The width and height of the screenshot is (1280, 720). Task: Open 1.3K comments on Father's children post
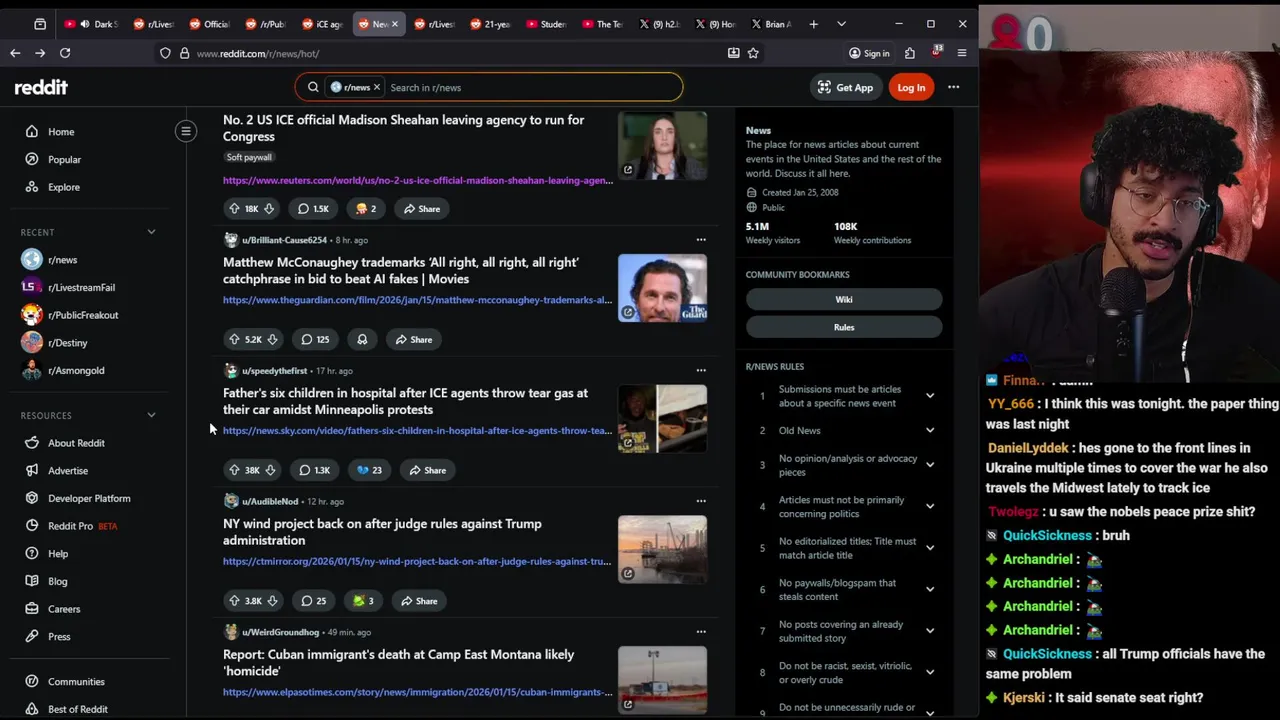click(314, 470)
